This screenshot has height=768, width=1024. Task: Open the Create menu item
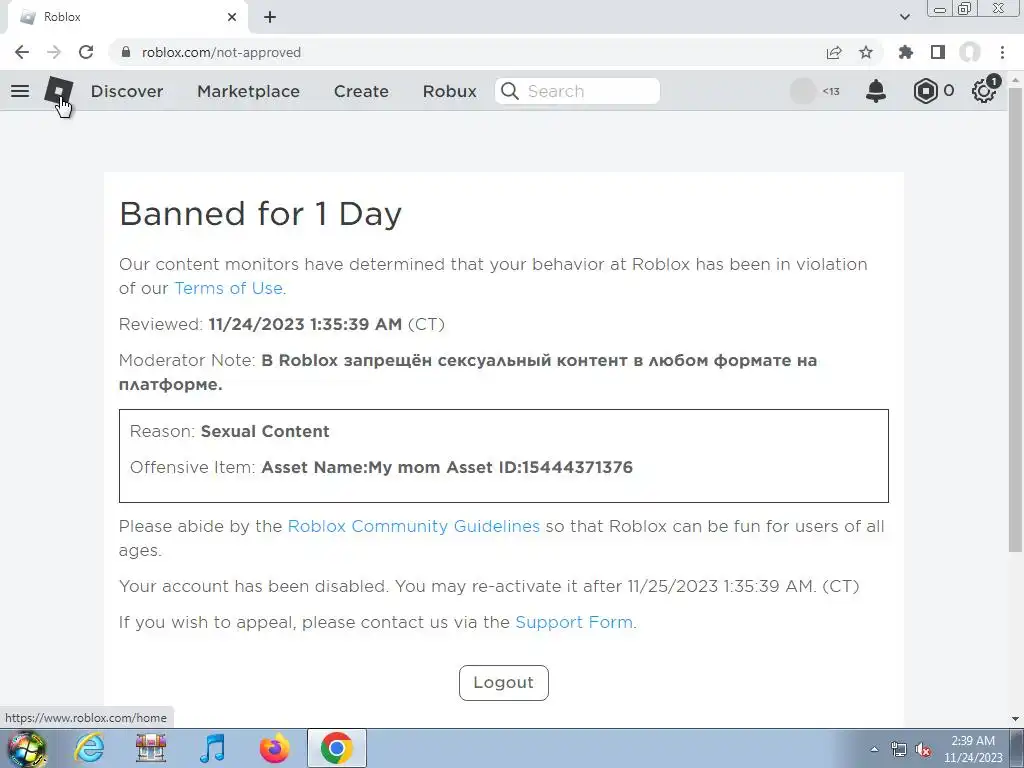[361, 91]
